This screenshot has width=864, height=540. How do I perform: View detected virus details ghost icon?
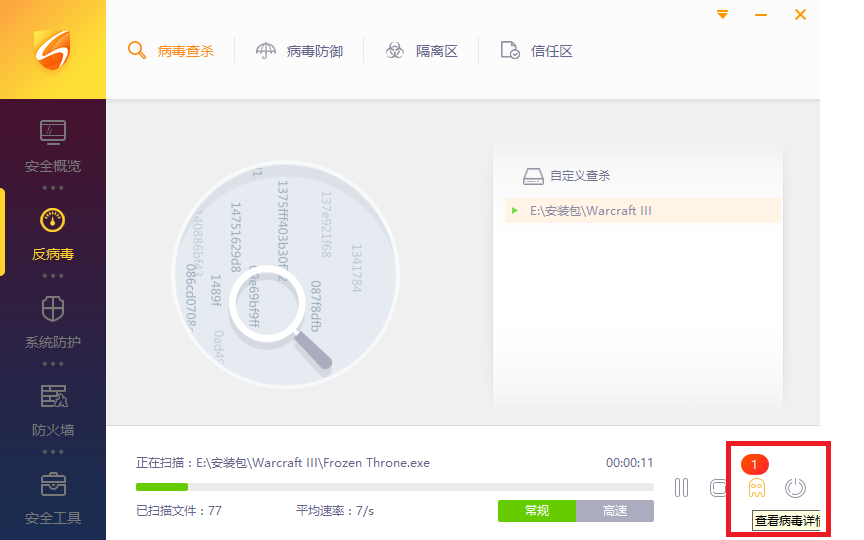click(757, 488)
